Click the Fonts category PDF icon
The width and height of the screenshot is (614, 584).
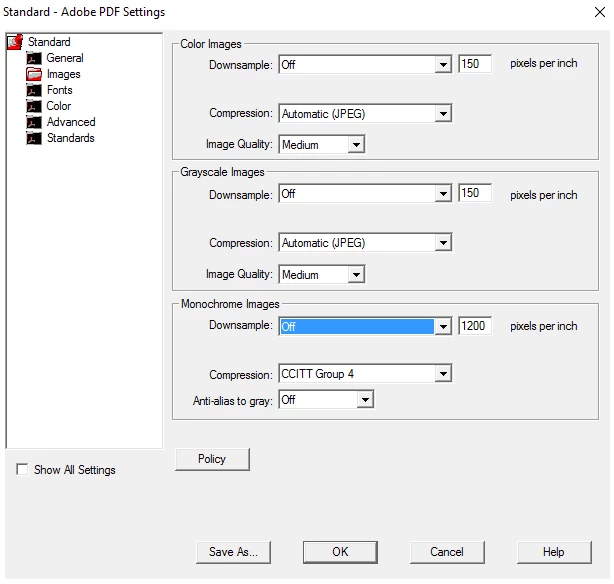34,90
